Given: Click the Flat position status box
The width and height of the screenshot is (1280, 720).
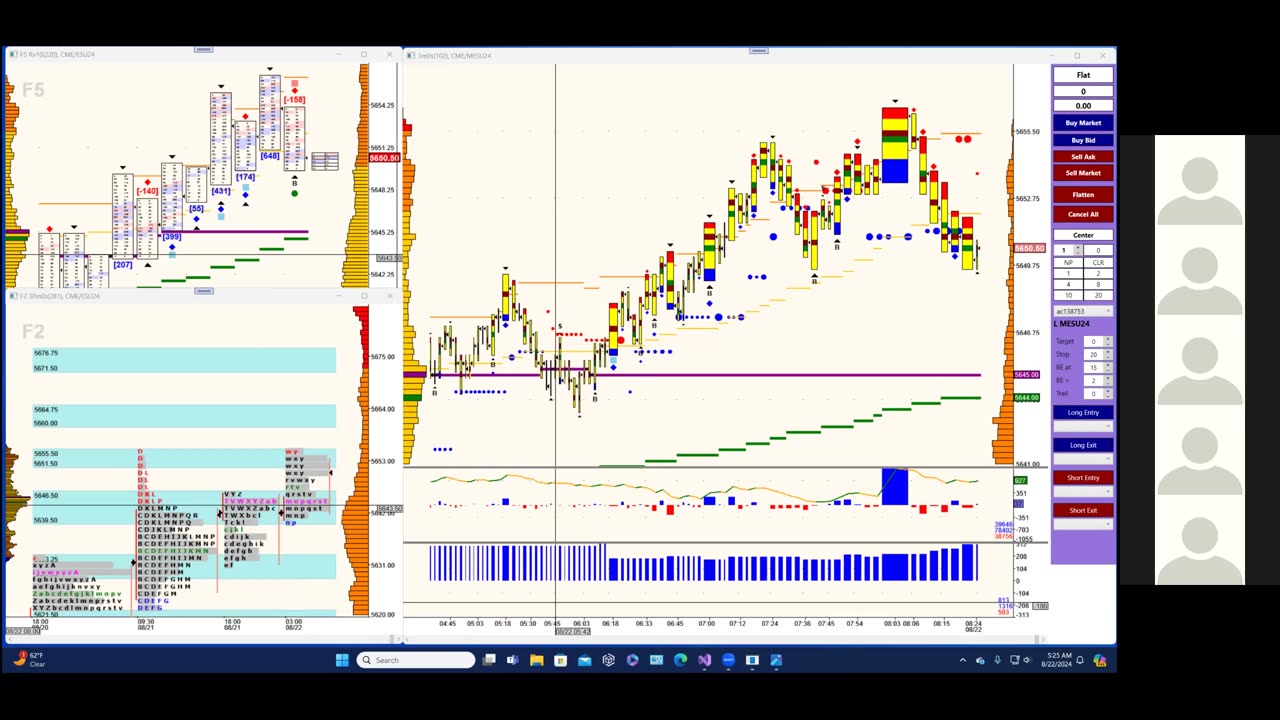Looking at the screenshot, I should (x=1083, y=75).
